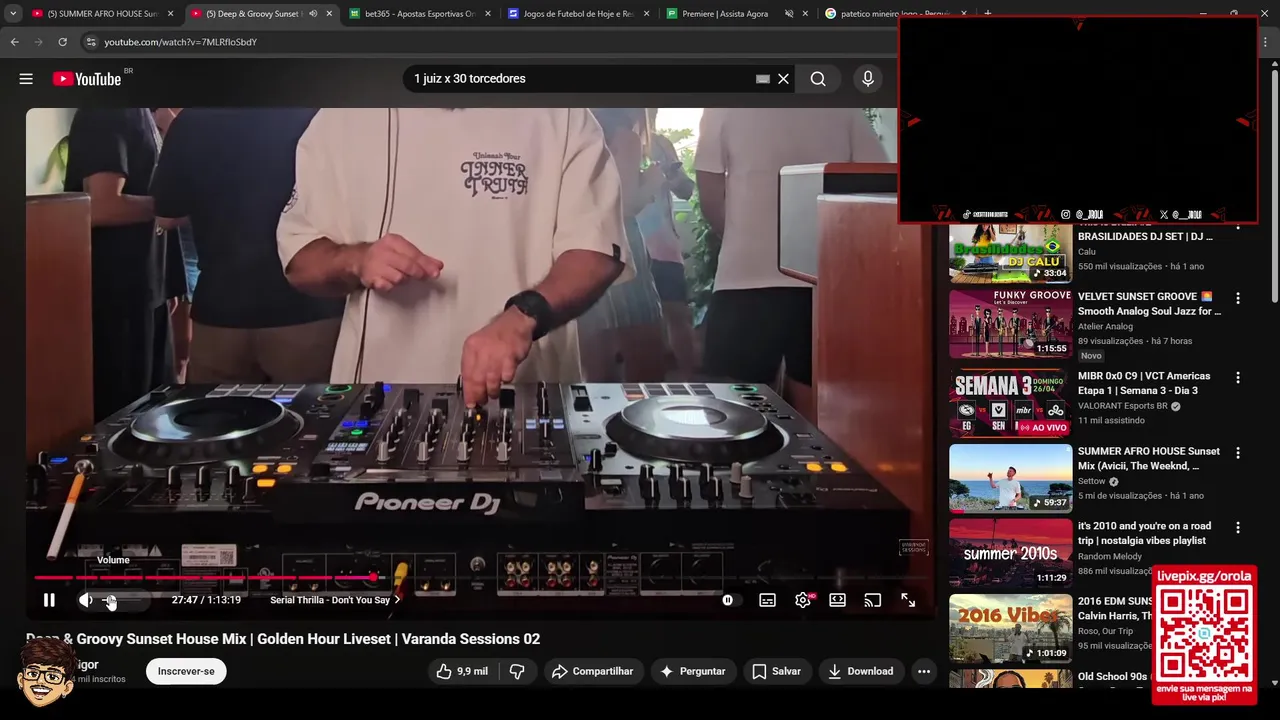The image size is (1280, 720).
Task: Expand the chapter 'Serial Thrilla - Don't You Say'
Action: pyautogui.click(x=335, y=600)
